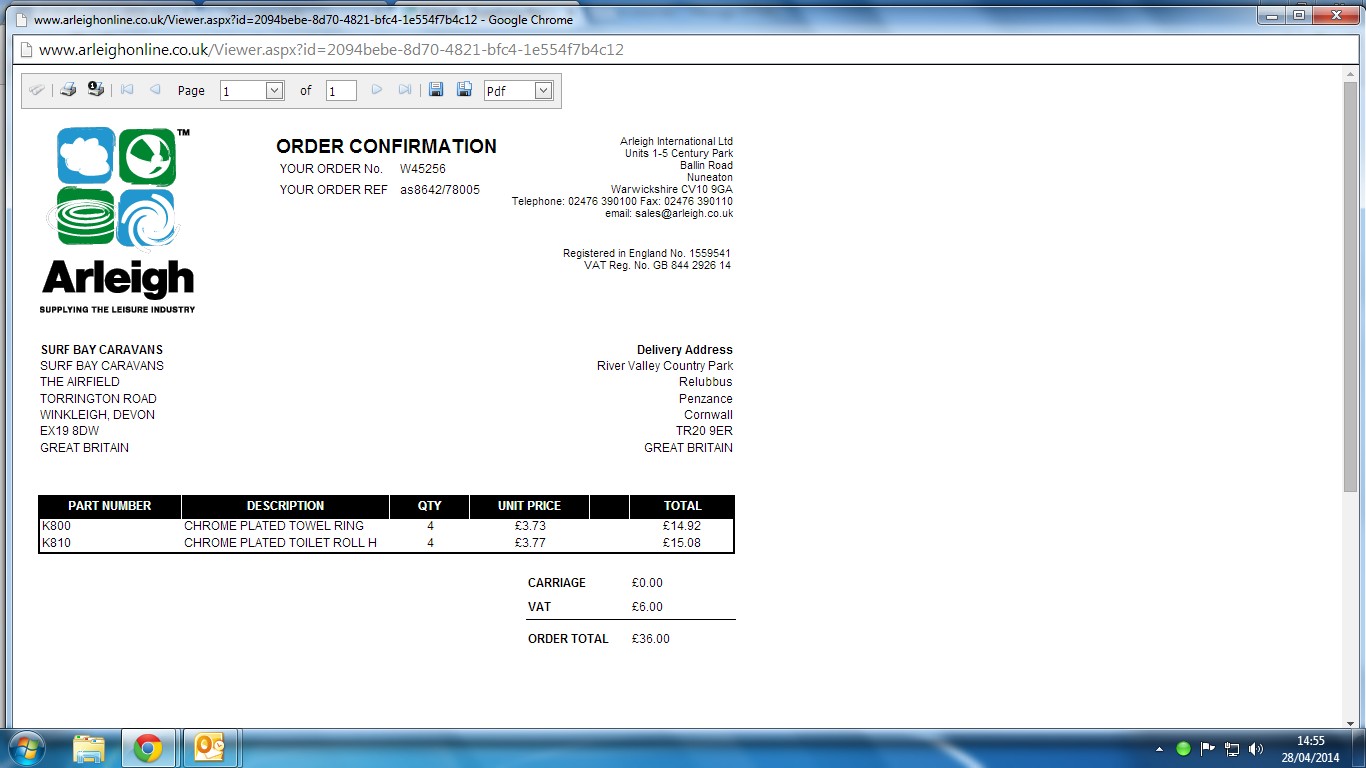
Task: Open Windows Explorer from the taskbar
Action: click(89, 748)
